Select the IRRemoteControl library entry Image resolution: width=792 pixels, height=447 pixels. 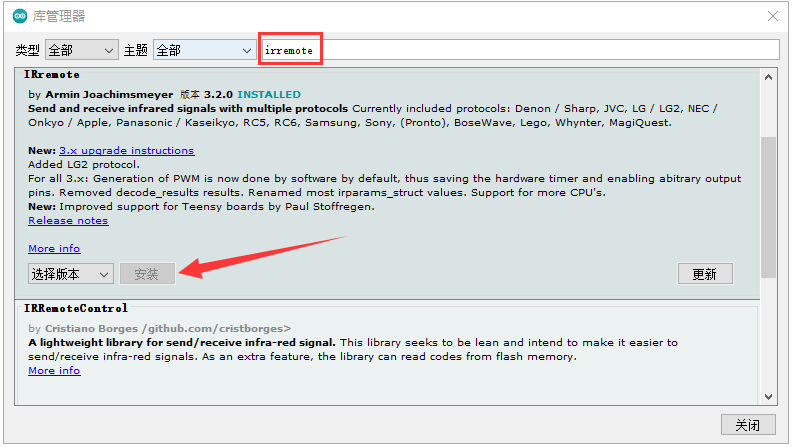coord(76,309)
